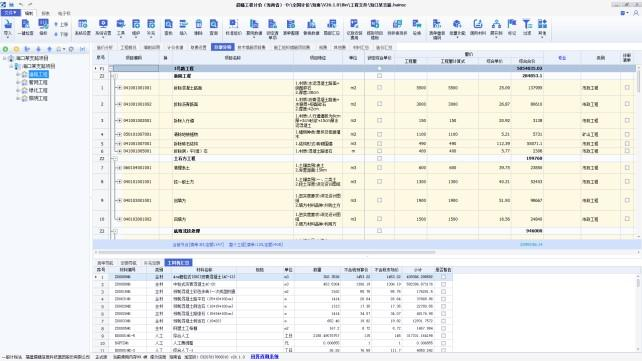Click the 专业 column header
This screenshot has width=642, height=361.
pyautogui.click(x=562, y=58)
